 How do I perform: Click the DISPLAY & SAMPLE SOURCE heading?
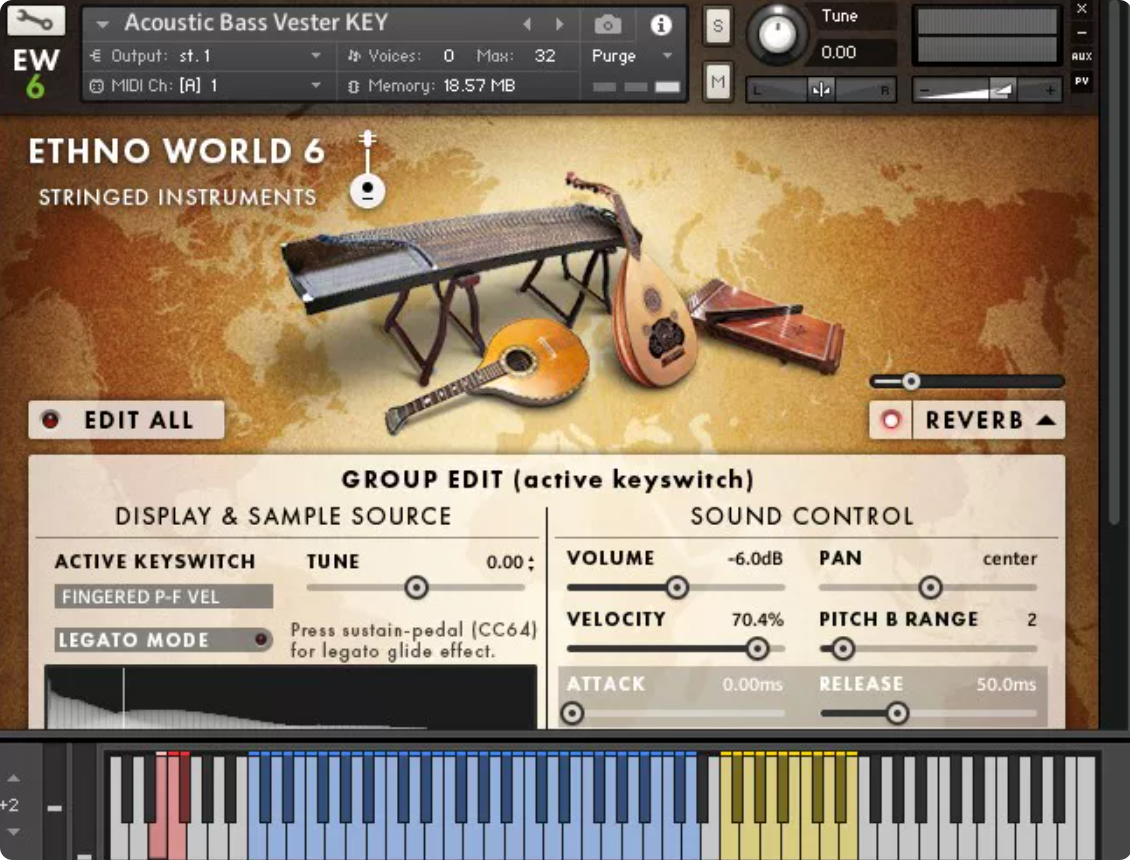click(283, 516)
